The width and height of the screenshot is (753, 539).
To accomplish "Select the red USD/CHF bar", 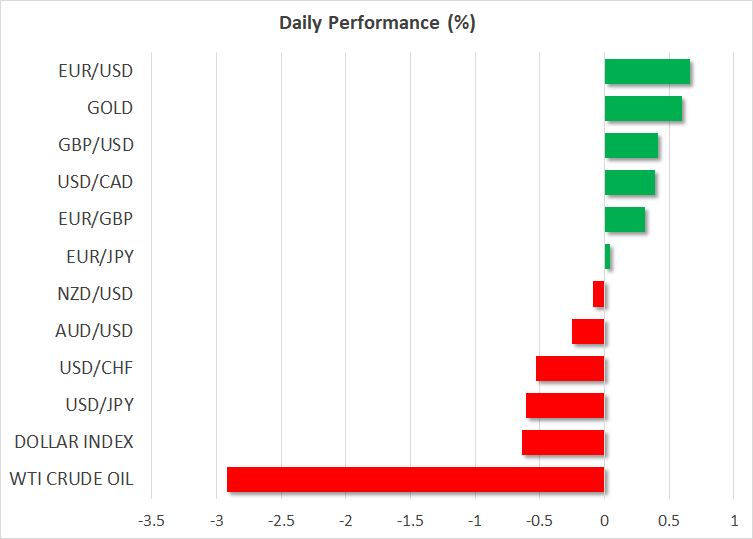I will tap(570, 368).
